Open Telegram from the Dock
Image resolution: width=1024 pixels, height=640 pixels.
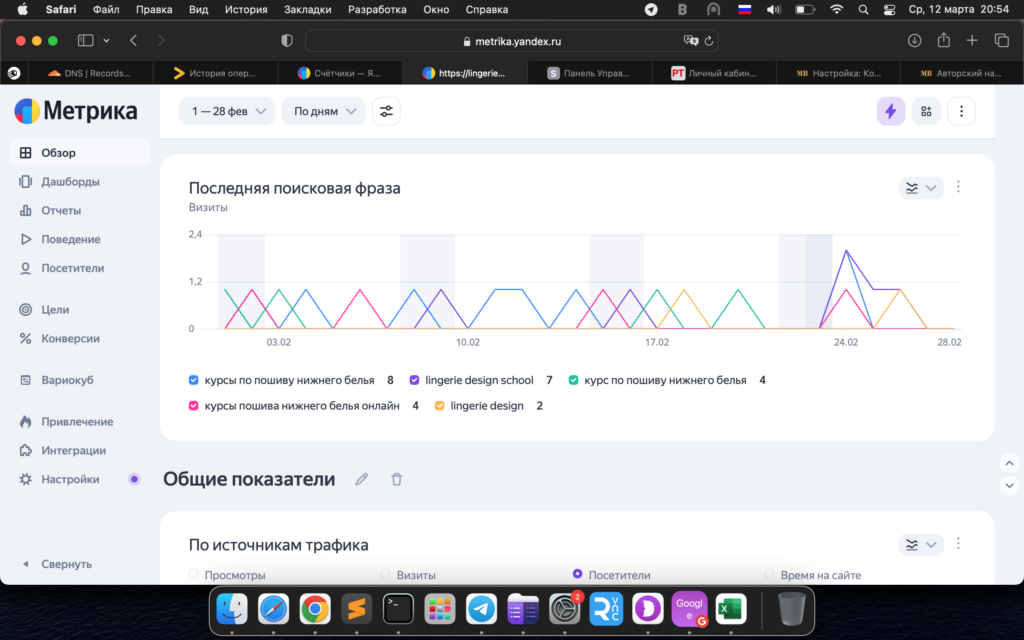tap(481, 609)
